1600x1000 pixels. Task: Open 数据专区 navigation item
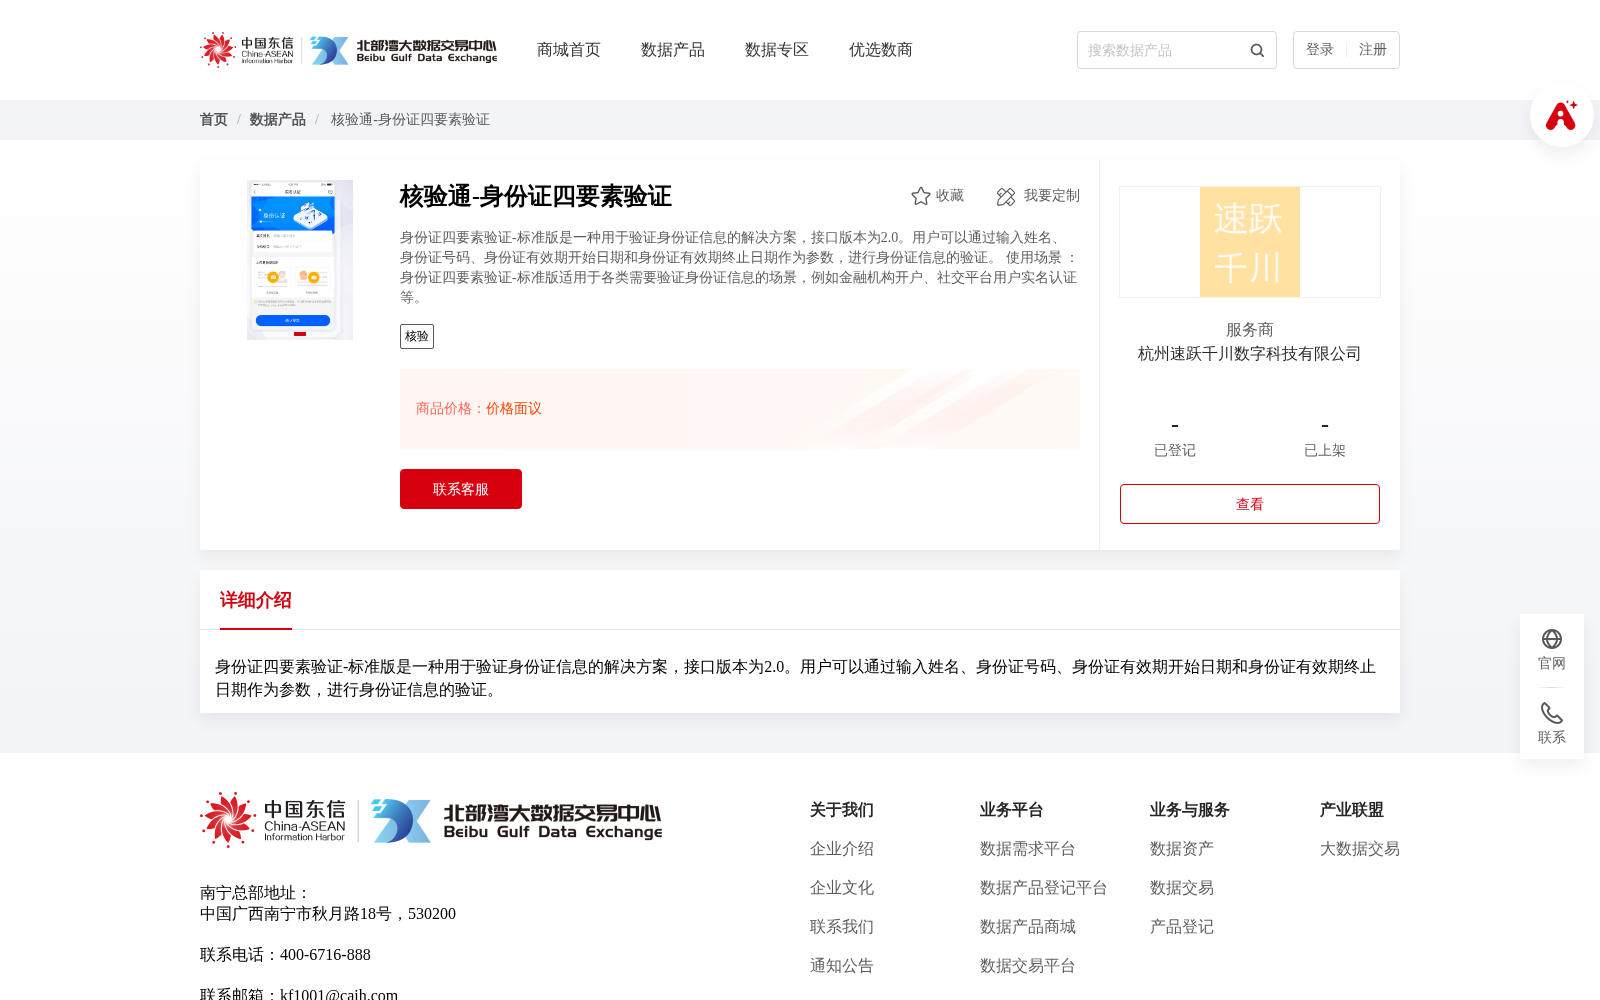[x=777, y=50]
